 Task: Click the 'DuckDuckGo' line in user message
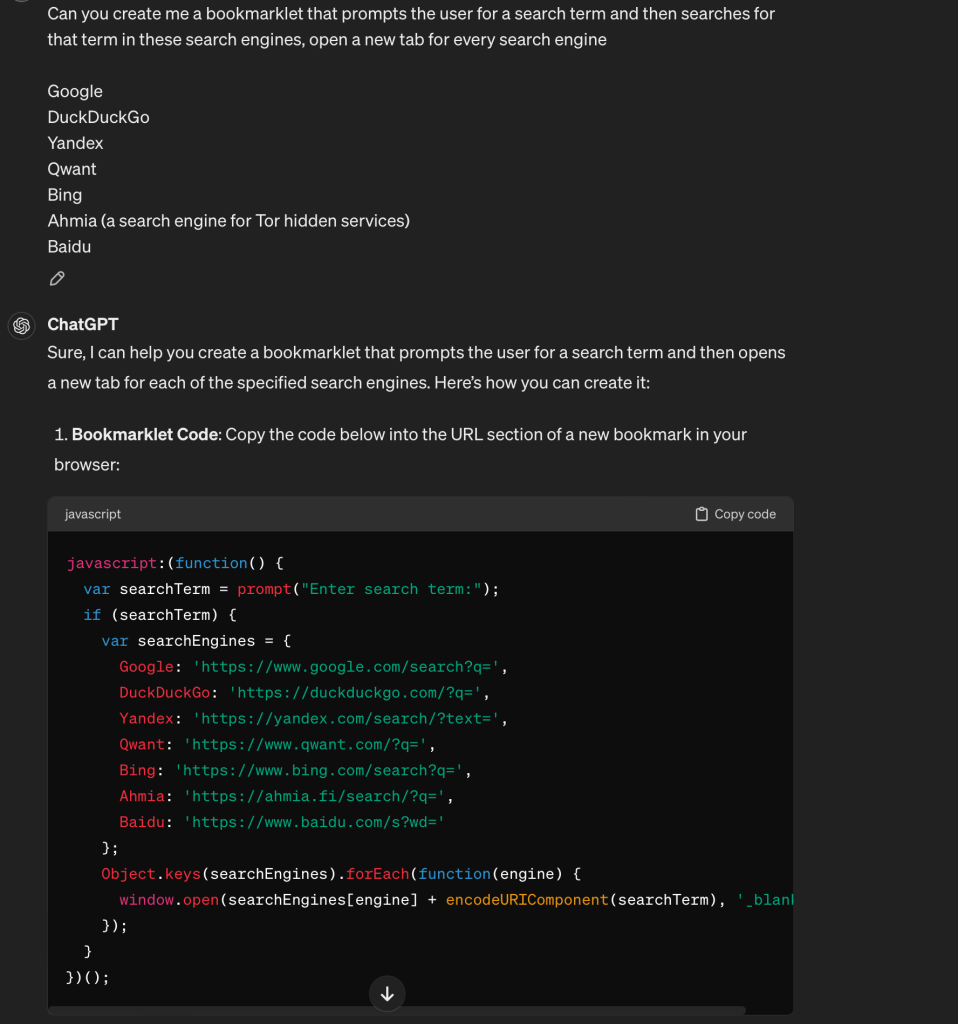pos(99,118)
